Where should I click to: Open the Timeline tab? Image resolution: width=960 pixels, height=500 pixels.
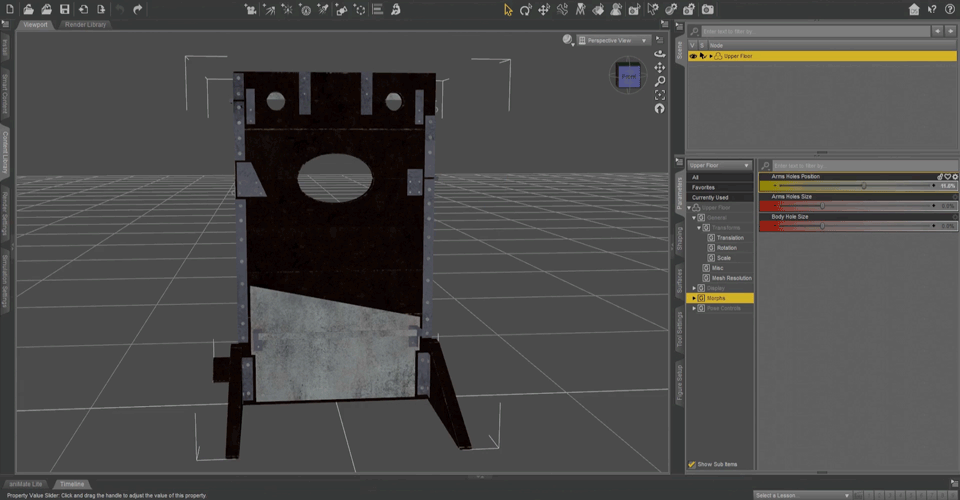[72, 484]
